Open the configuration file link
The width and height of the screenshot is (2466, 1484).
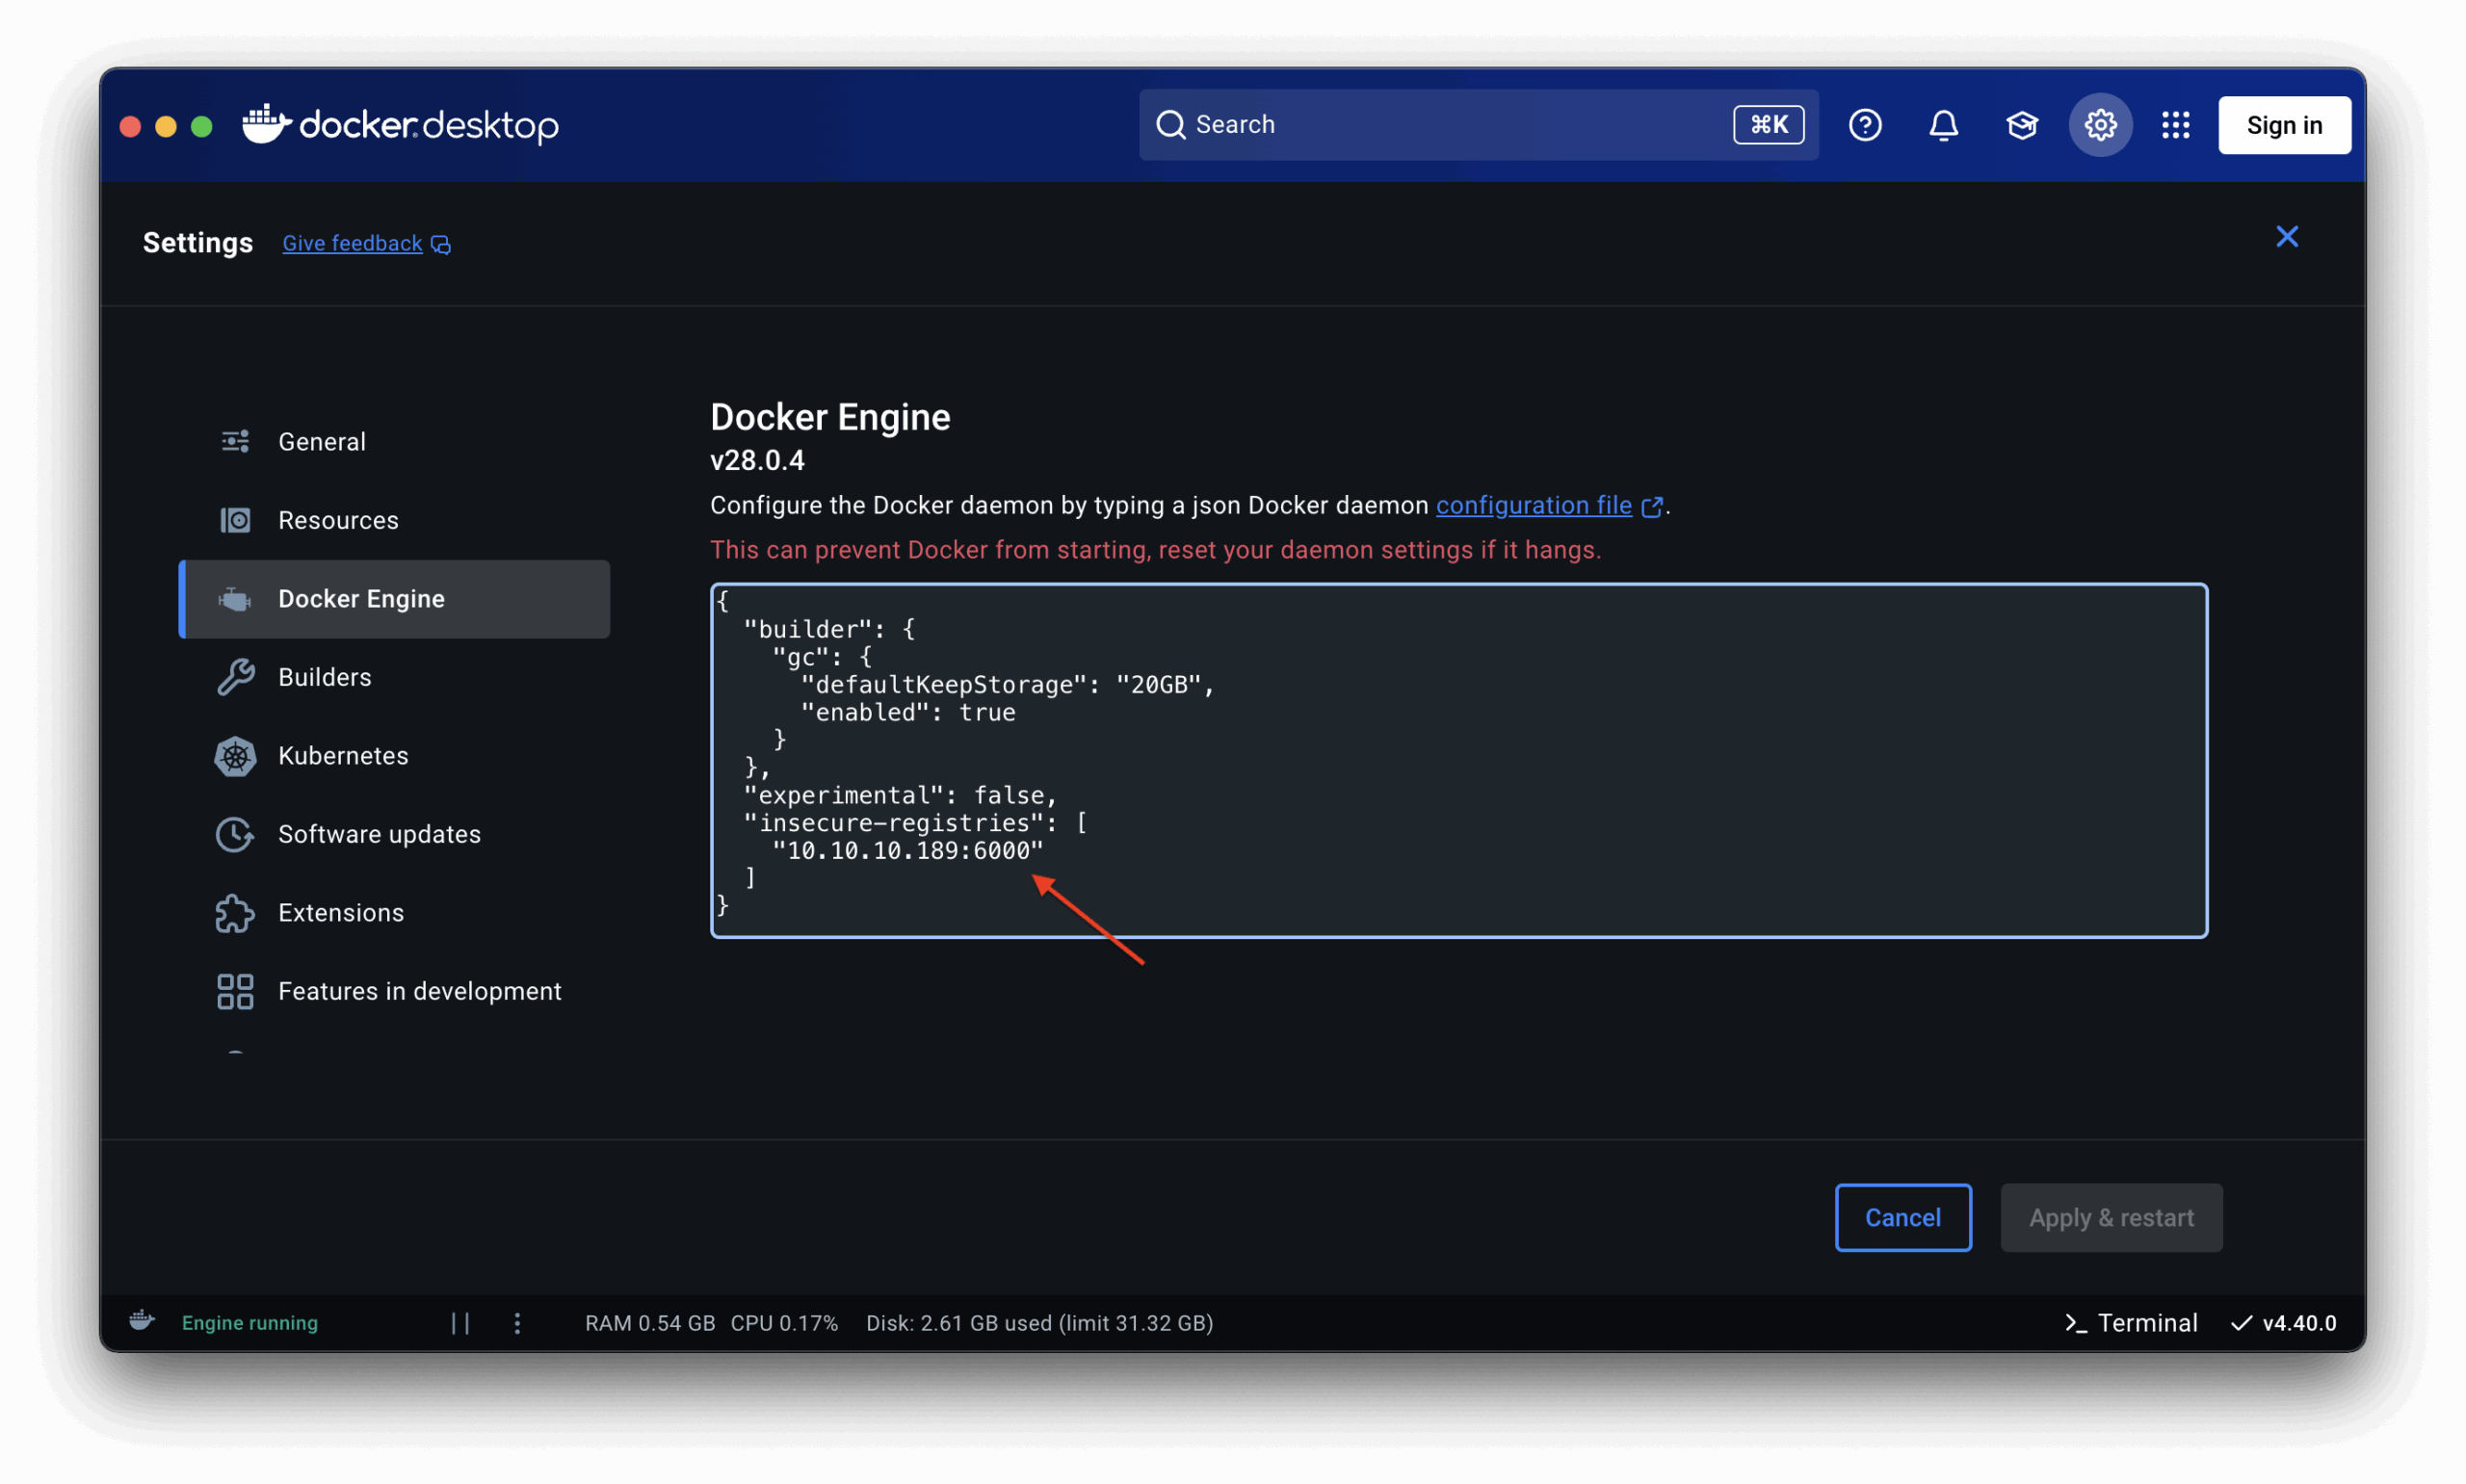[1533, 506]
